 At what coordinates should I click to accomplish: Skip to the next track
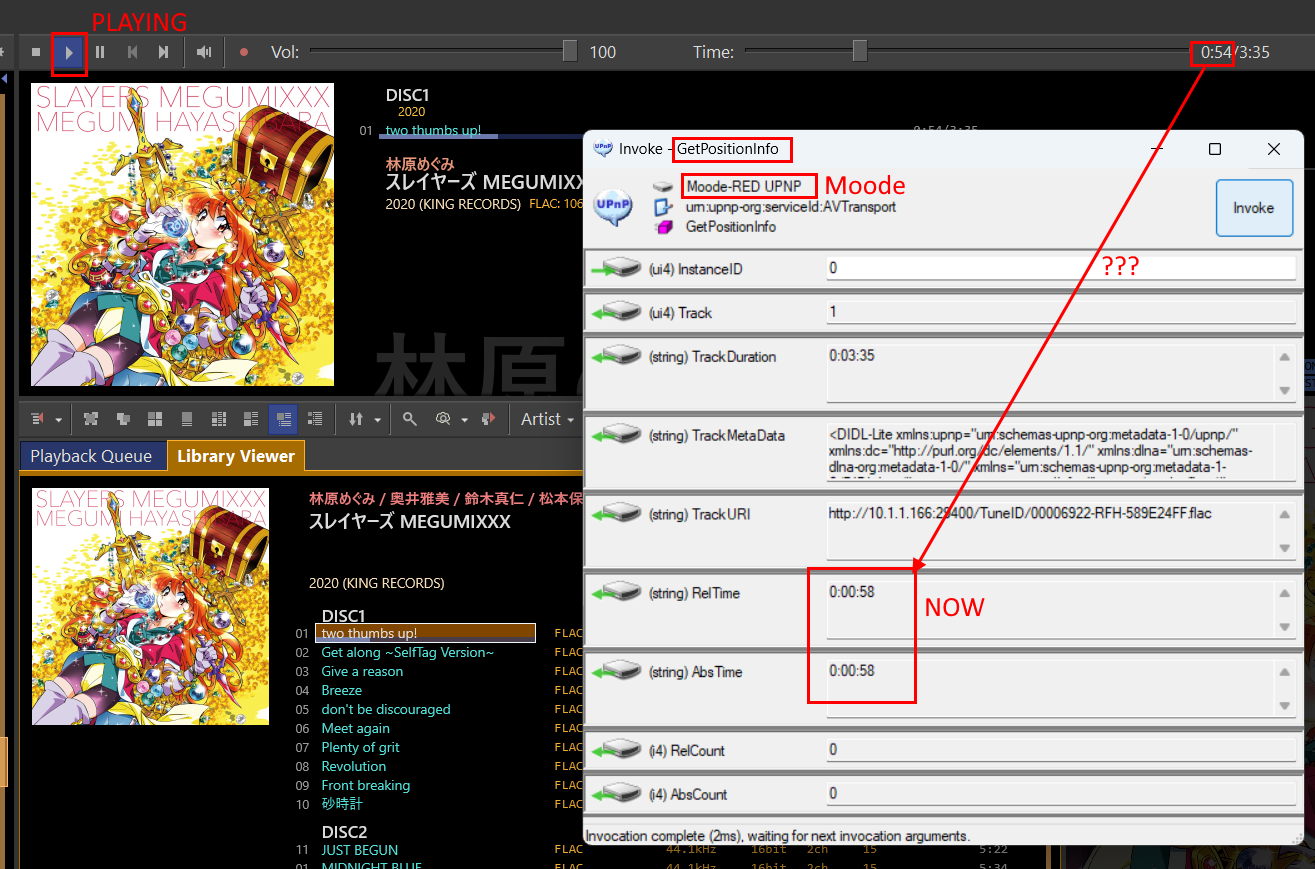[163, 52]
